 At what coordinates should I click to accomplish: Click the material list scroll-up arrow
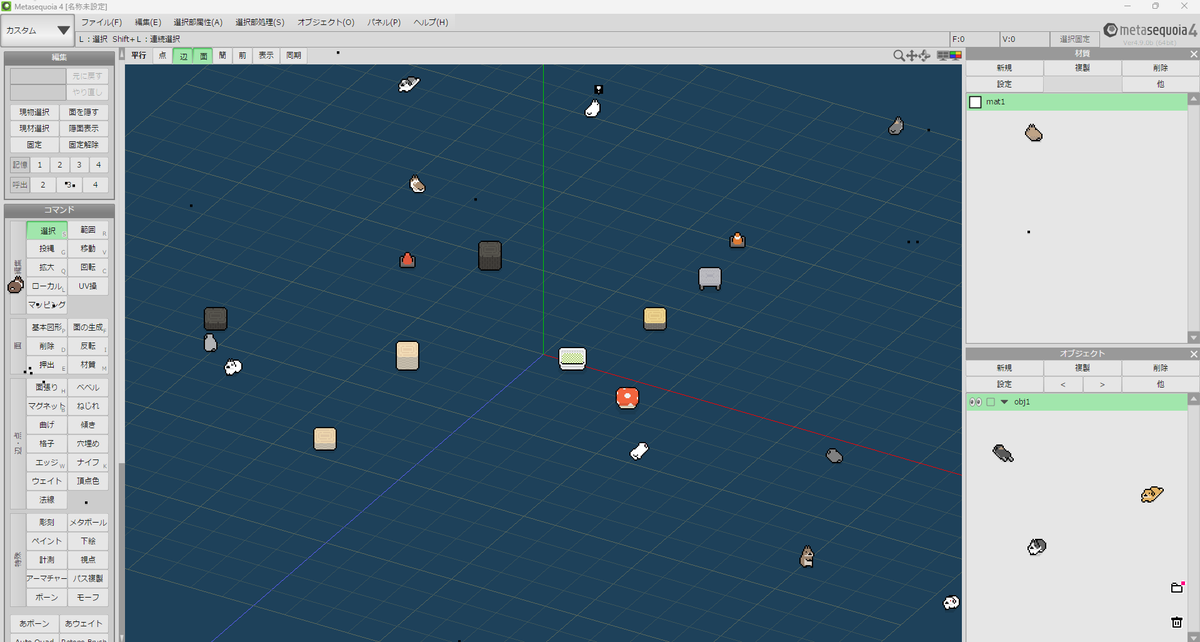pos(1193,99)
